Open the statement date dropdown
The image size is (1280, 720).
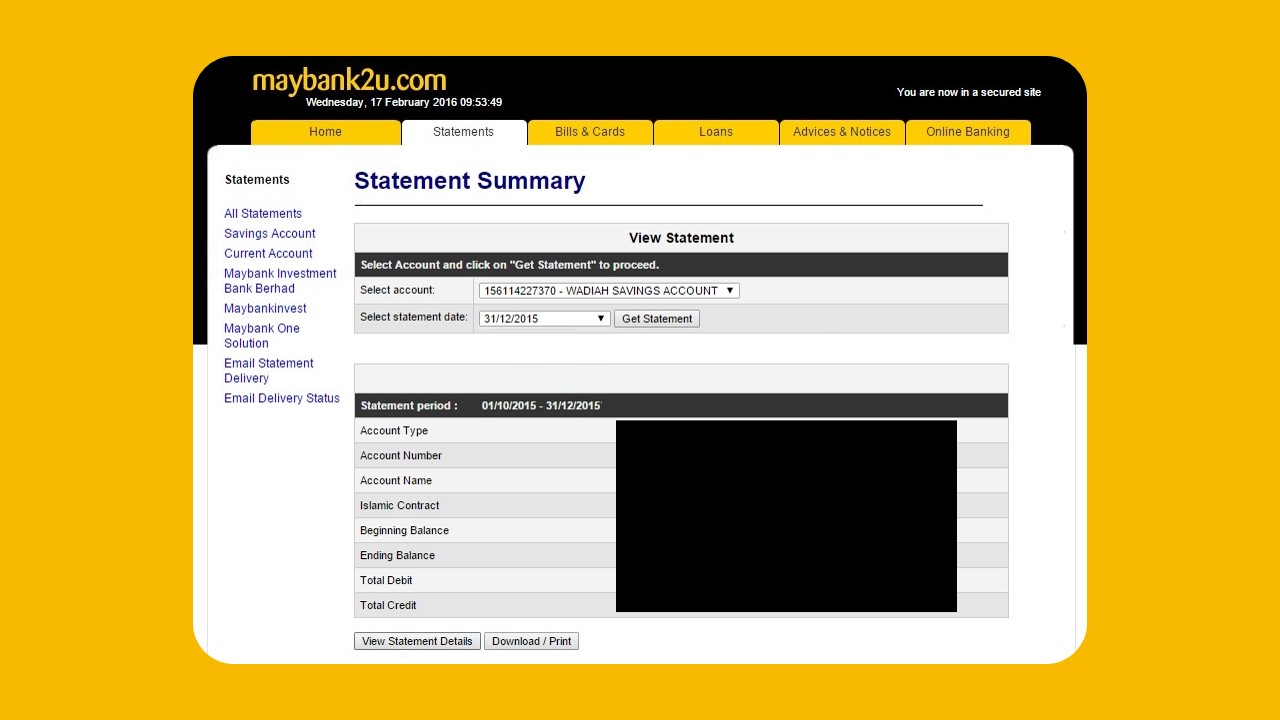[544, 319]
